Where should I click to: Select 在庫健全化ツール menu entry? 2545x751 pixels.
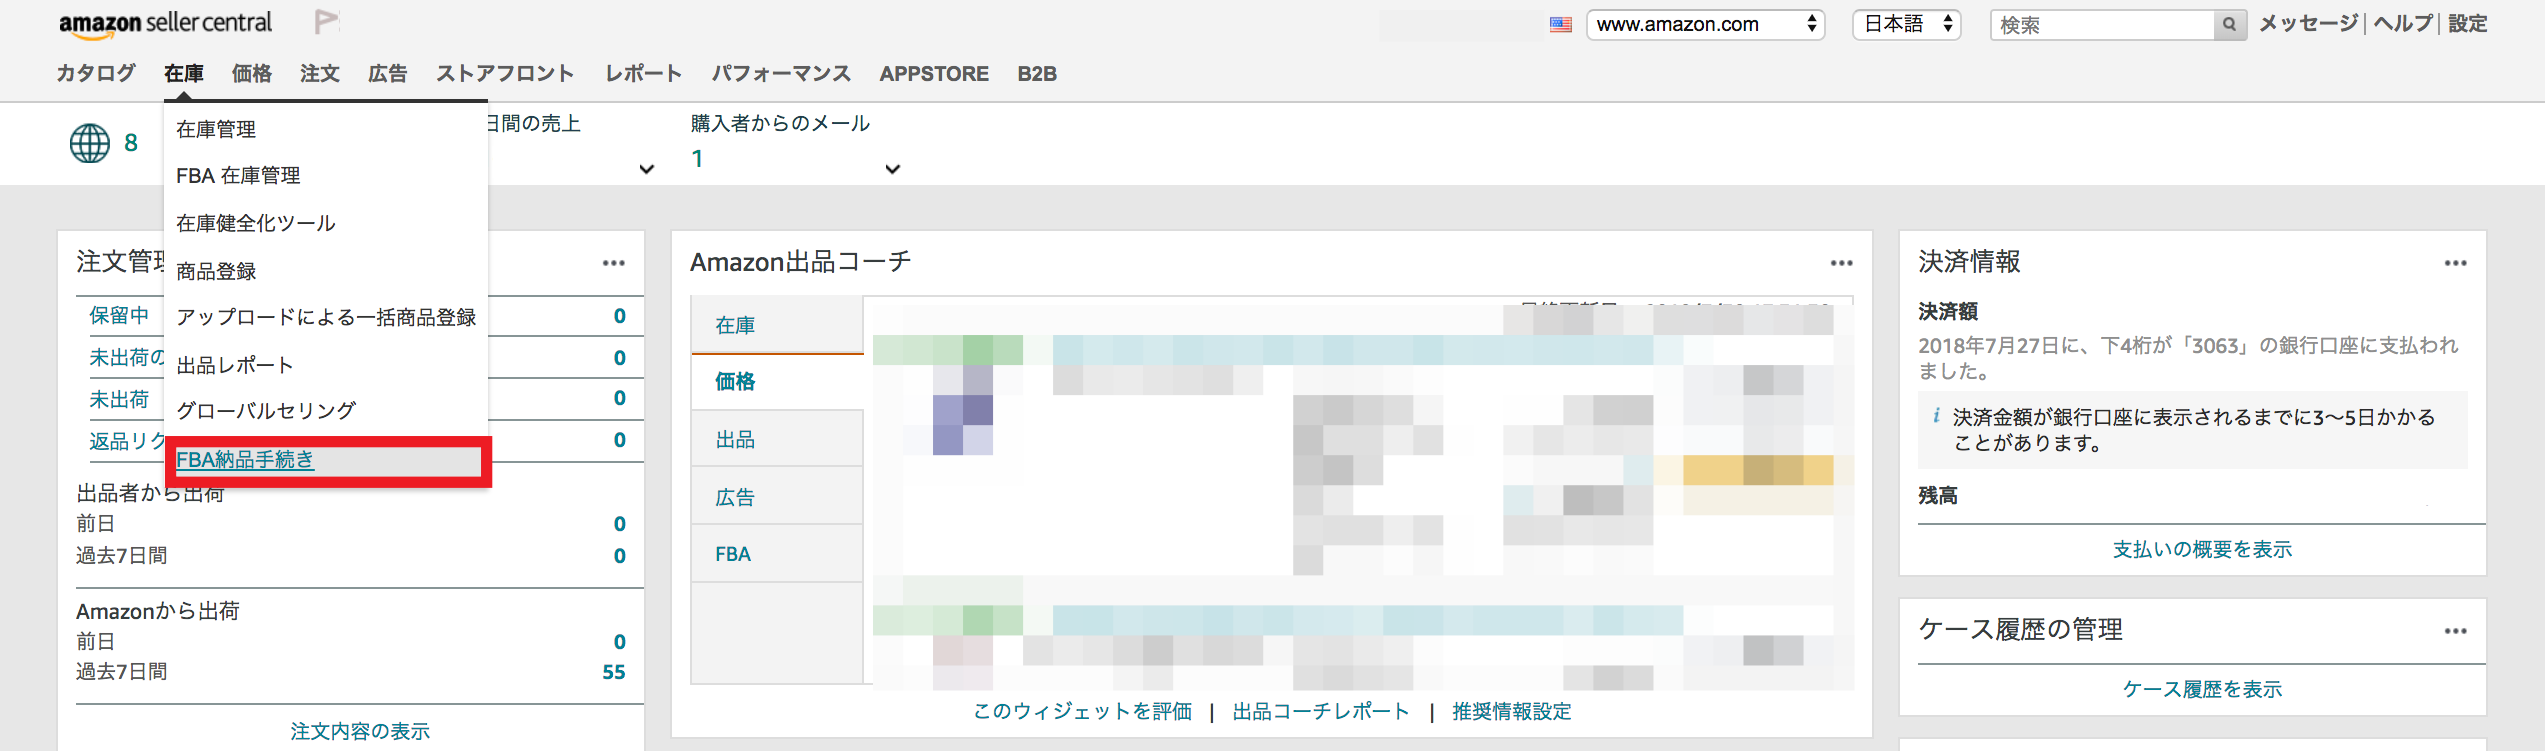point(256,223)
